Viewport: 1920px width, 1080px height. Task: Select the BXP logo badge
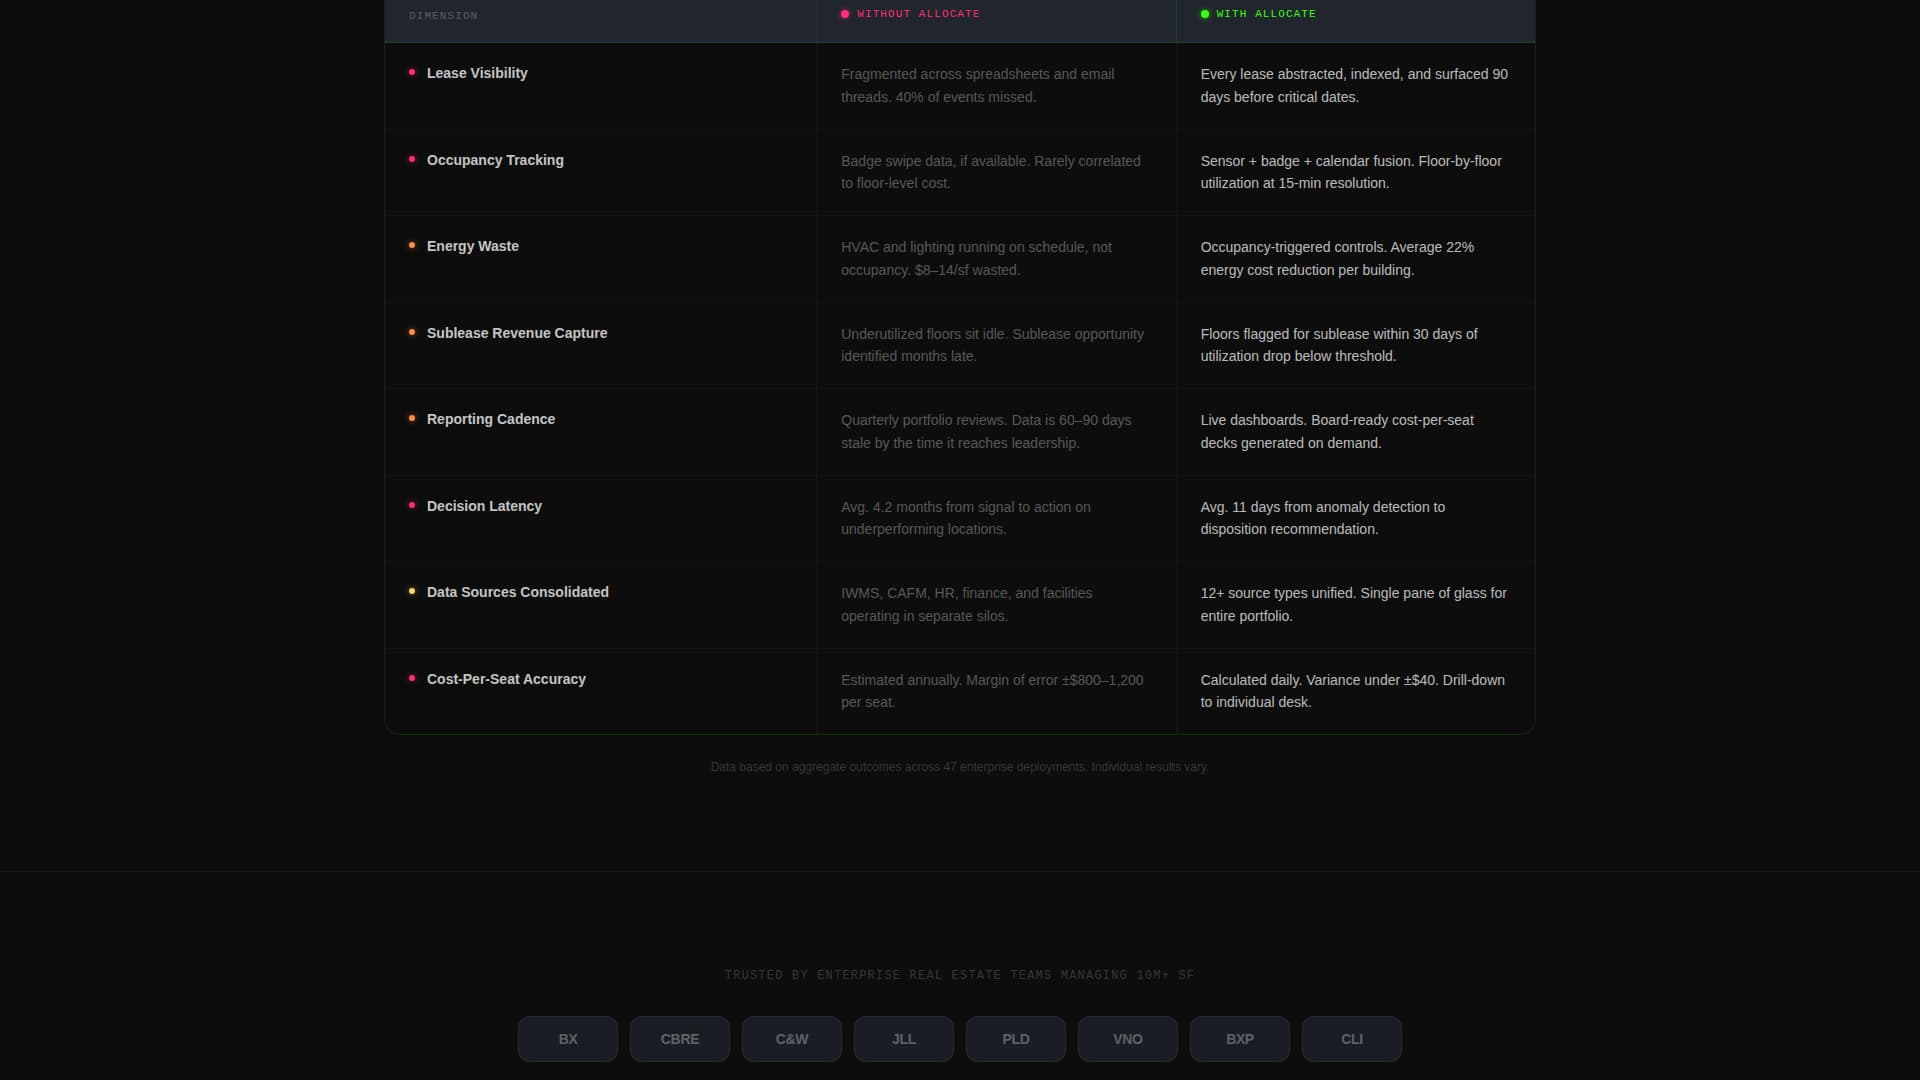click(x=1239, y=1039)
